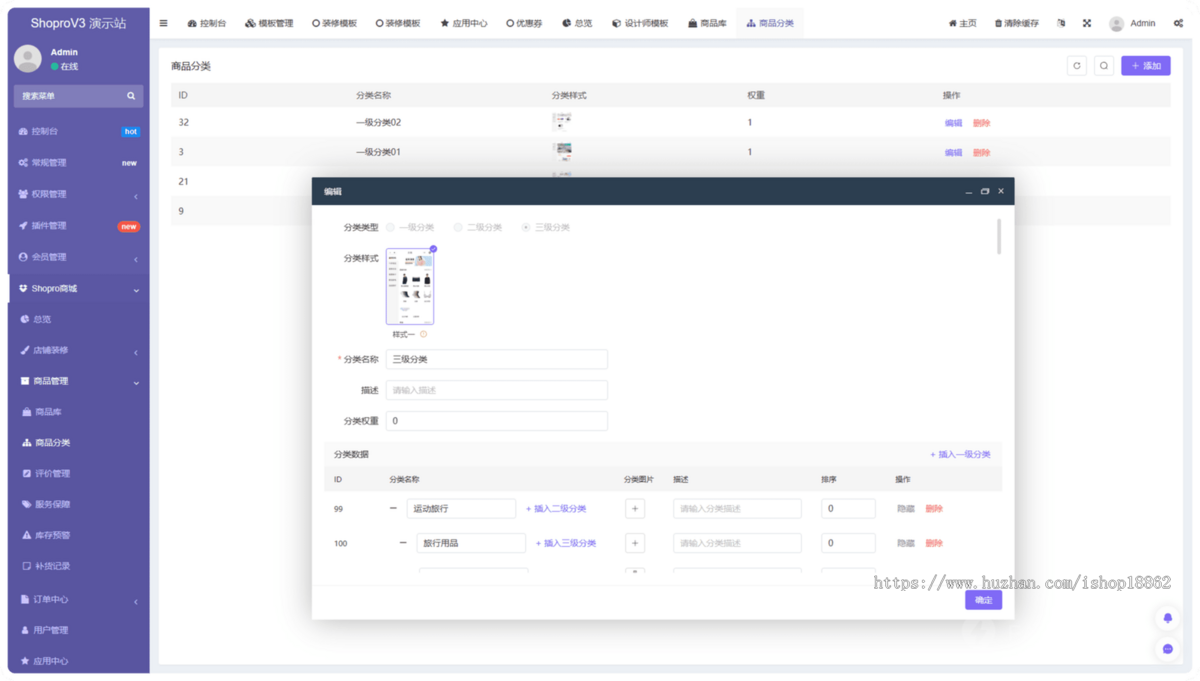Click the fullscreen toggle icon in top bar

click(1086, 22)
